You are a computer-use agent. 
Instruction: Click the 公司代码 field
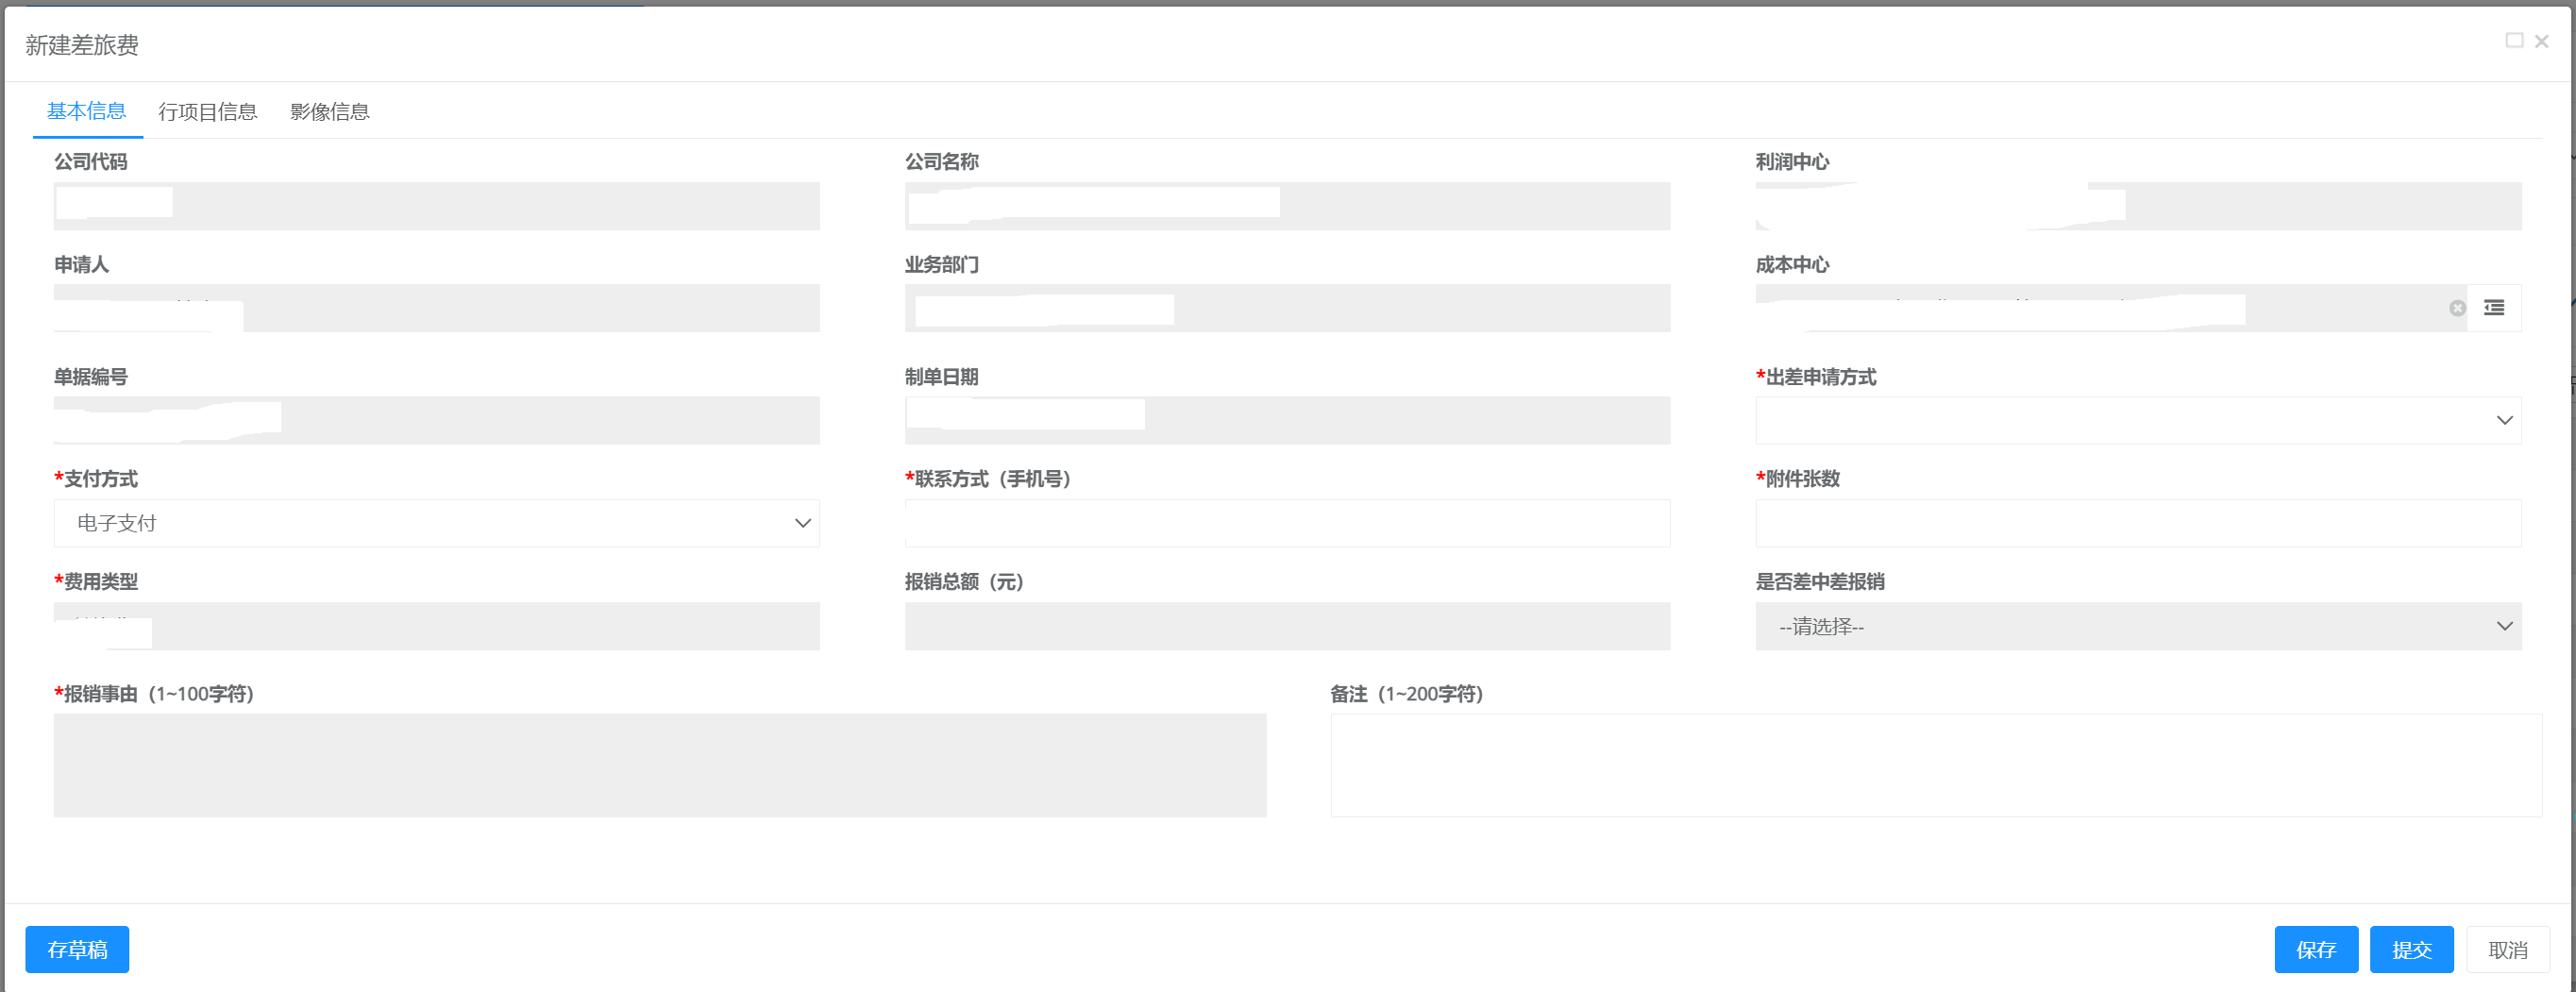(436, 206)
